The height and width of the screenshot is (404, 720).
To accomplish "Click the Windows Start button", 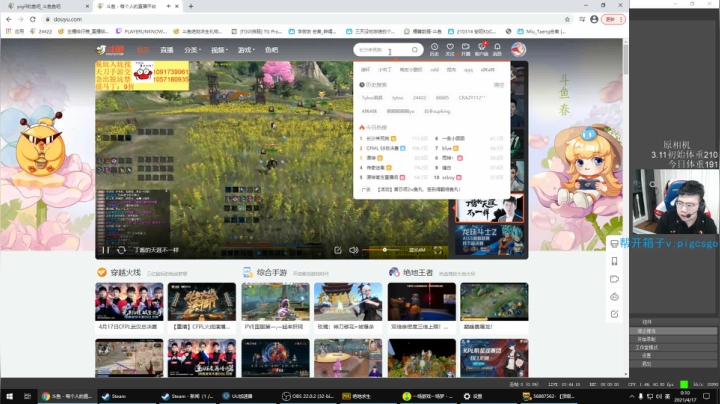I will coord(9,396).
